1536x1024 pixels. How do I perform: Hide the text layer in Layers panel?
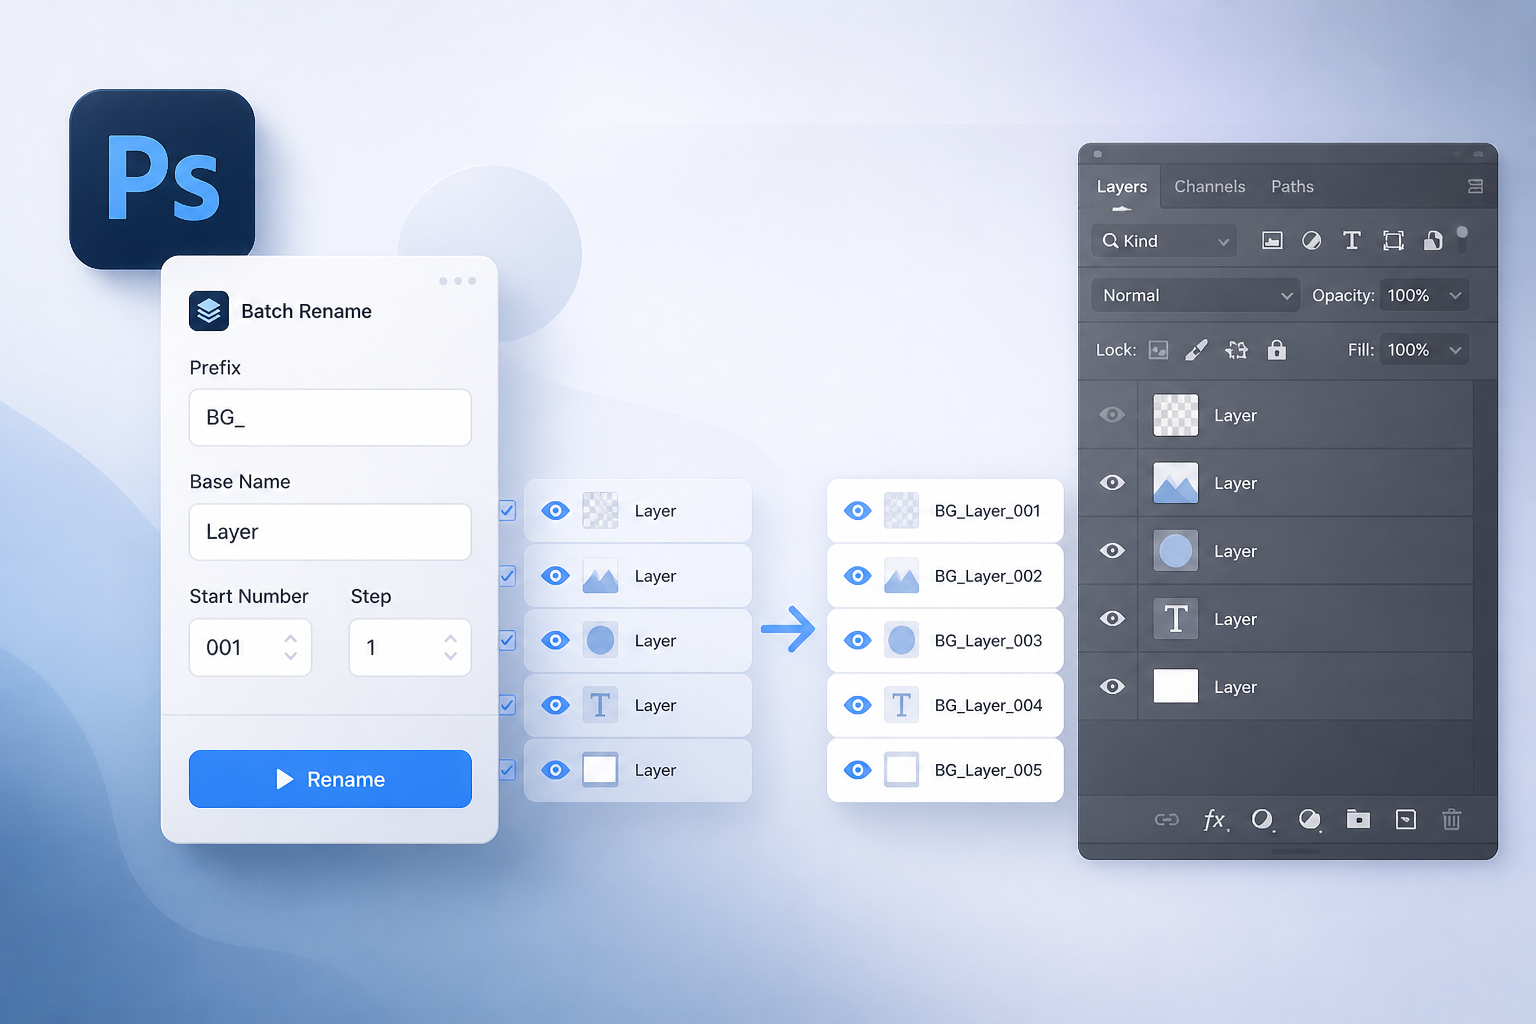[1112, 619]
